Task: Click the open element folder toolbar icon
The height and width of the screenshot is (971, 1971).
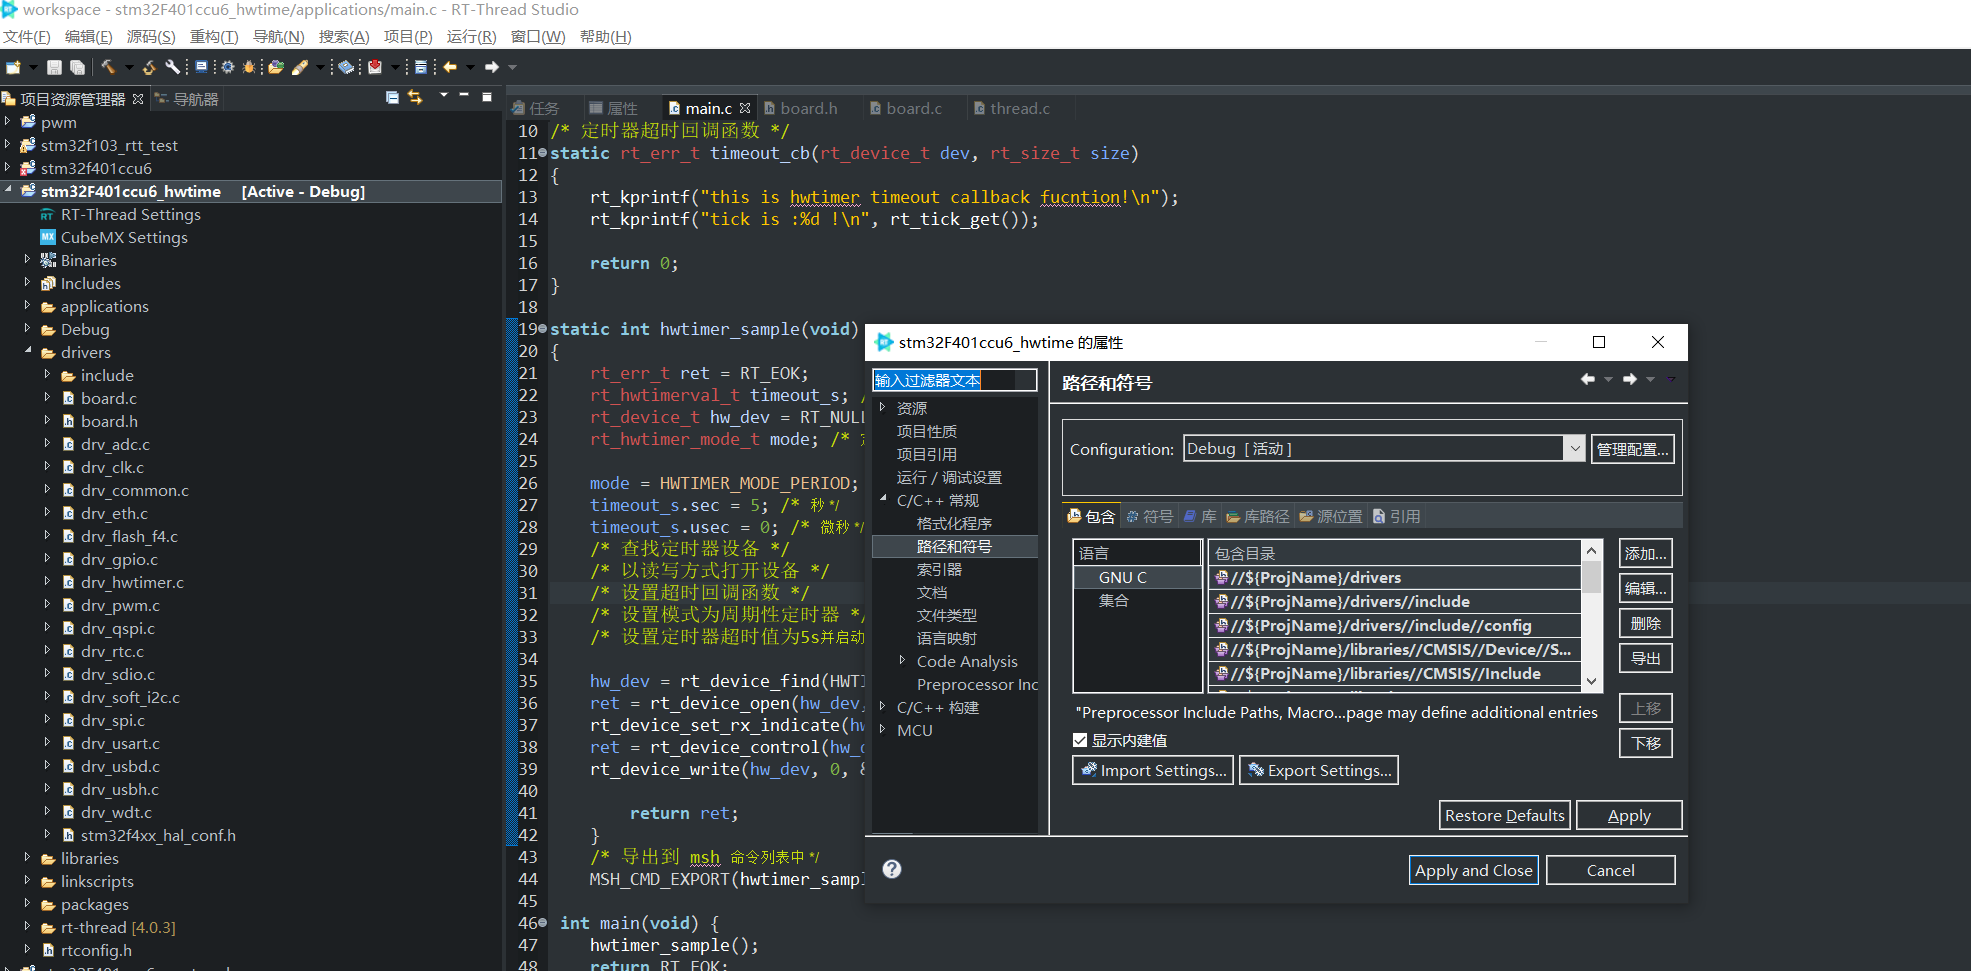Action: [x=276, y=67]
